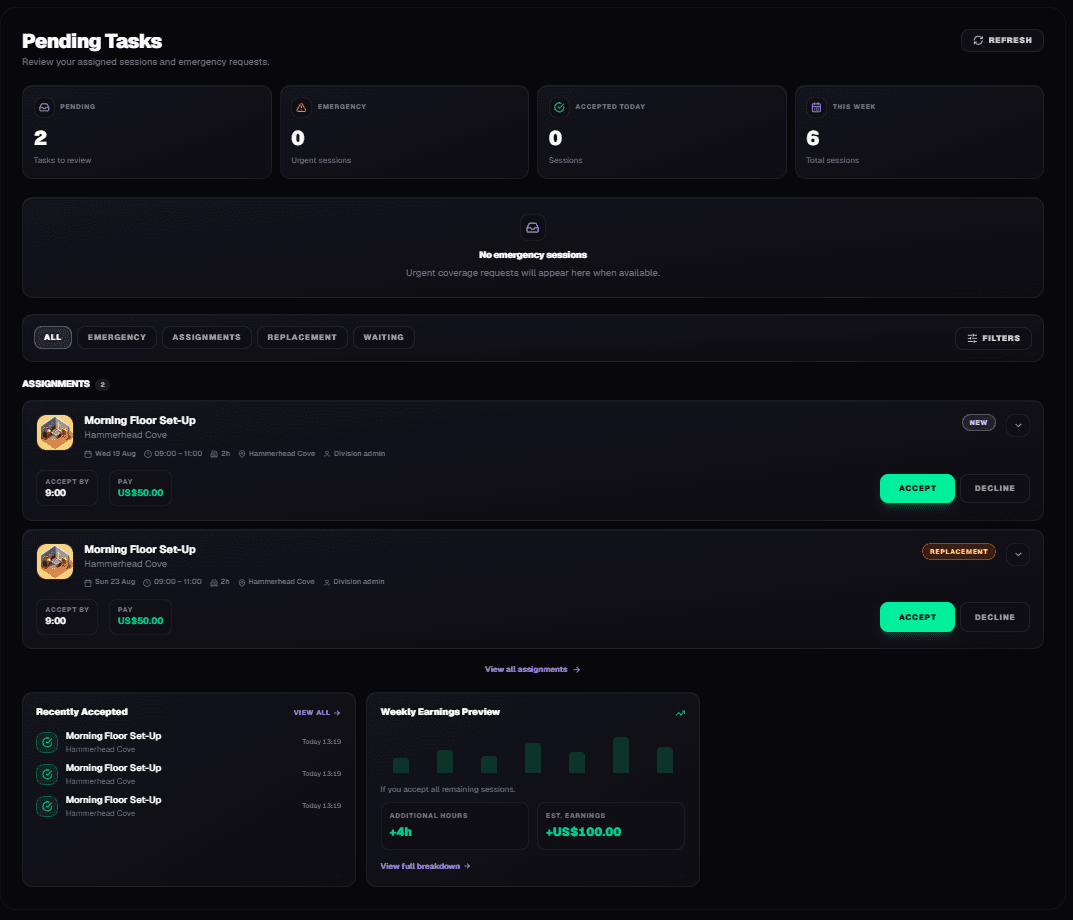Viewport: 1073px width, 920px height.
Task: Click third accepted check icon in Recently Accepted
Action: click(x=47, y=806)
